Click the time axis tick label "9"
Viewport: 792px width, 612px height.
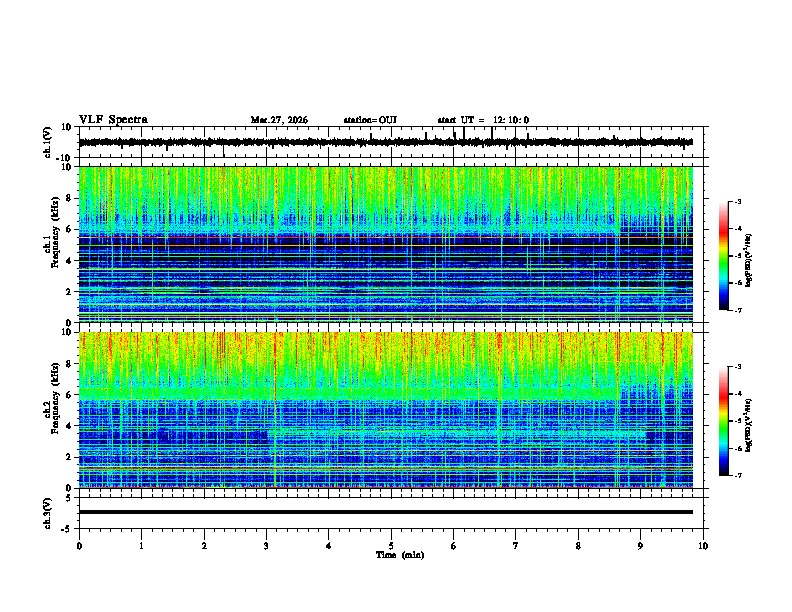640,546
